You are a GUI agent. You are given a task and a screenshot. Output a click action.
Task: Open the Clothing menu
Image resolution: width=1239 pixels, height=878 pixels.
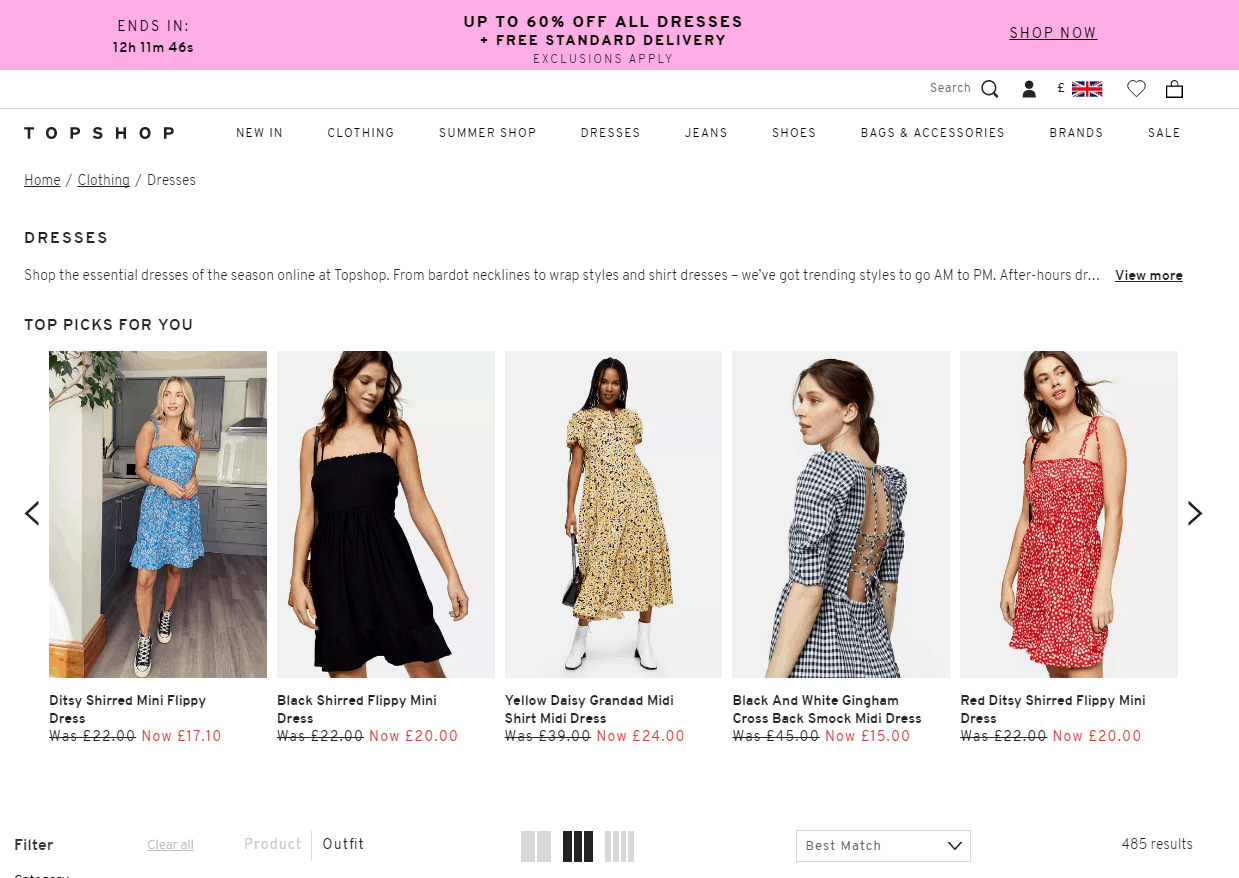coord(361,133)
